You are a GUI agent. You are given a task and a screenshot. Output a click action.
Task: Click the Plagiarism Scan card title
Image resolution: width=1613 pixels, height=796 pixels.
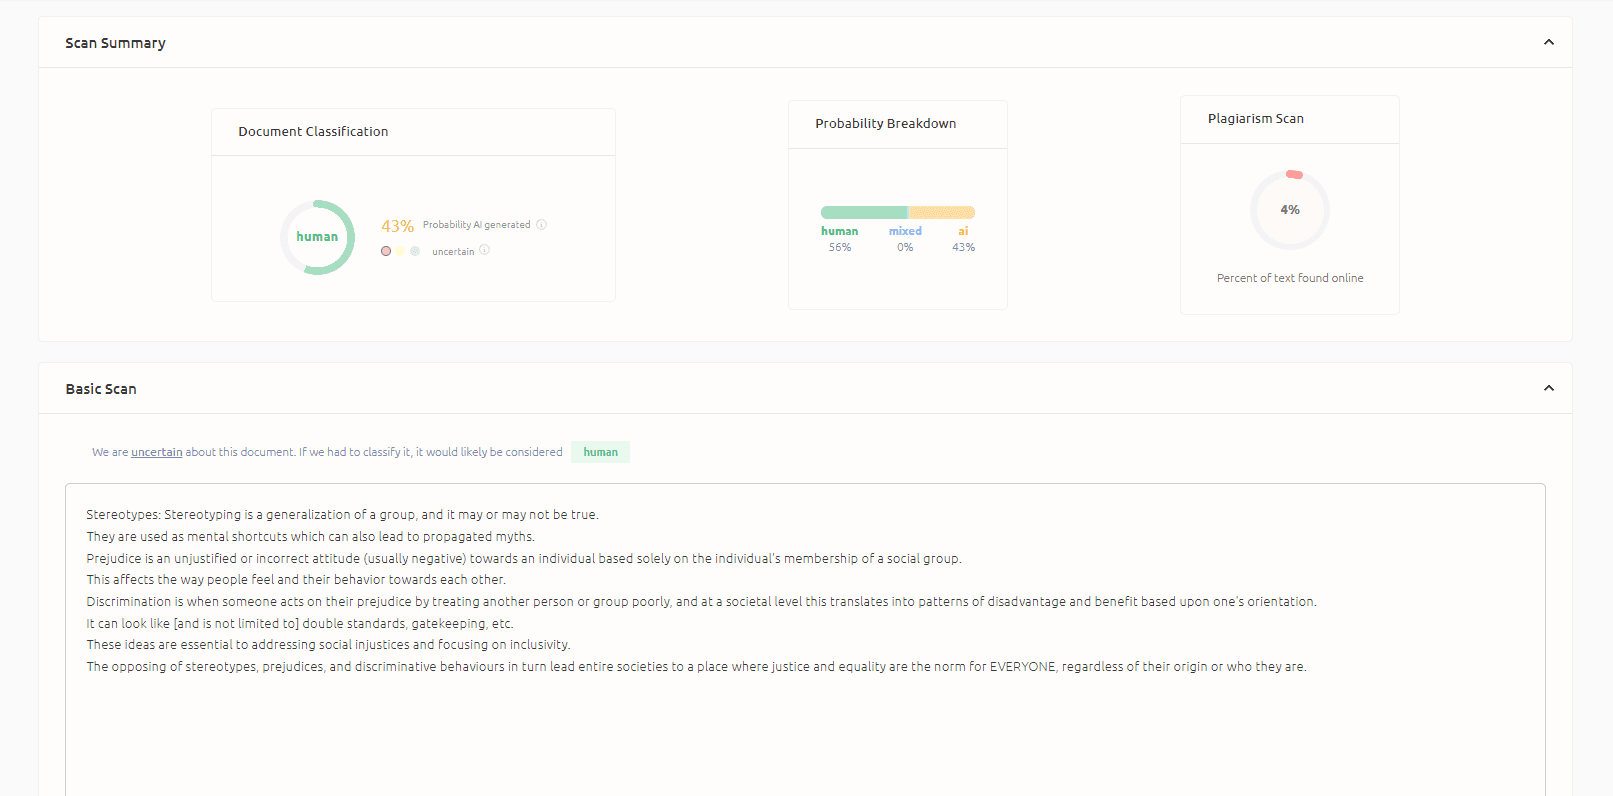point(1255,119)
